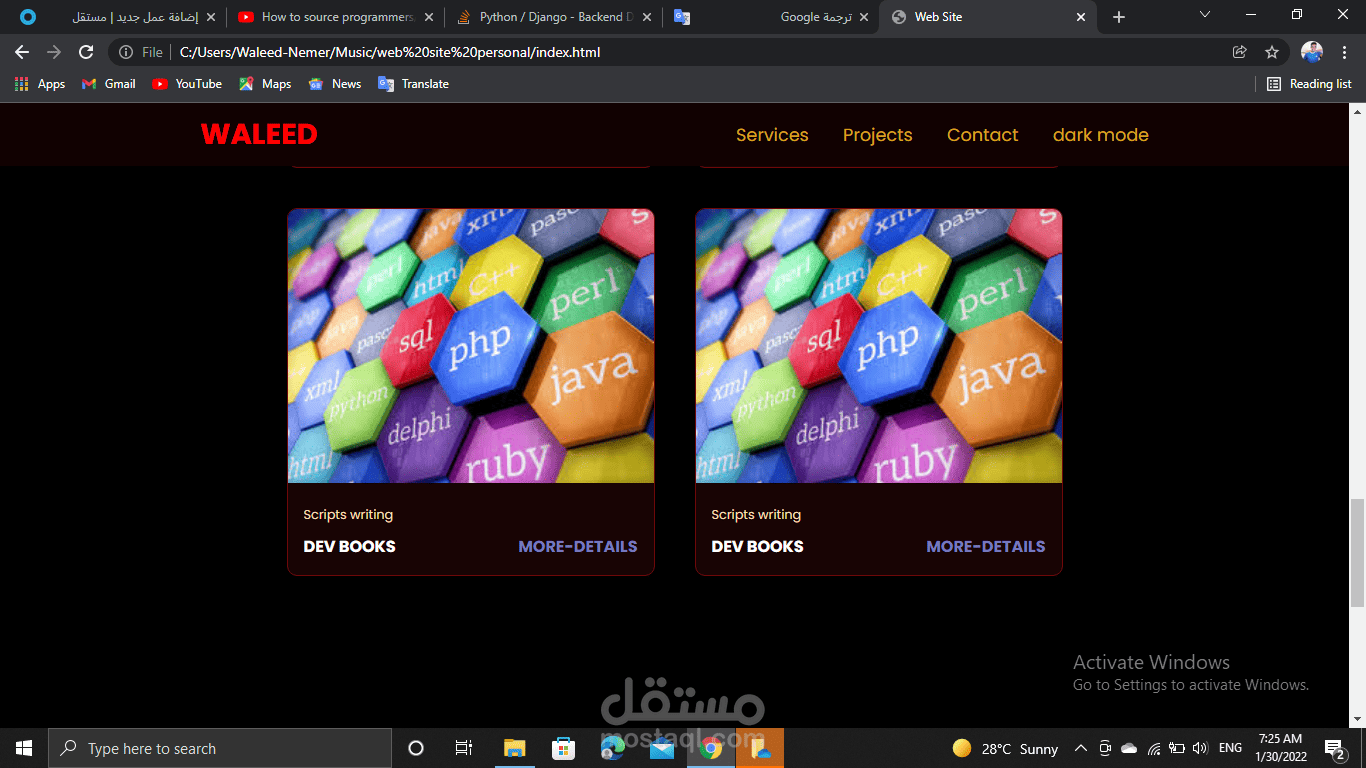This screenshot has width=1366, height=768.
Task: Open the Reading list panel
Action: 1309,84
